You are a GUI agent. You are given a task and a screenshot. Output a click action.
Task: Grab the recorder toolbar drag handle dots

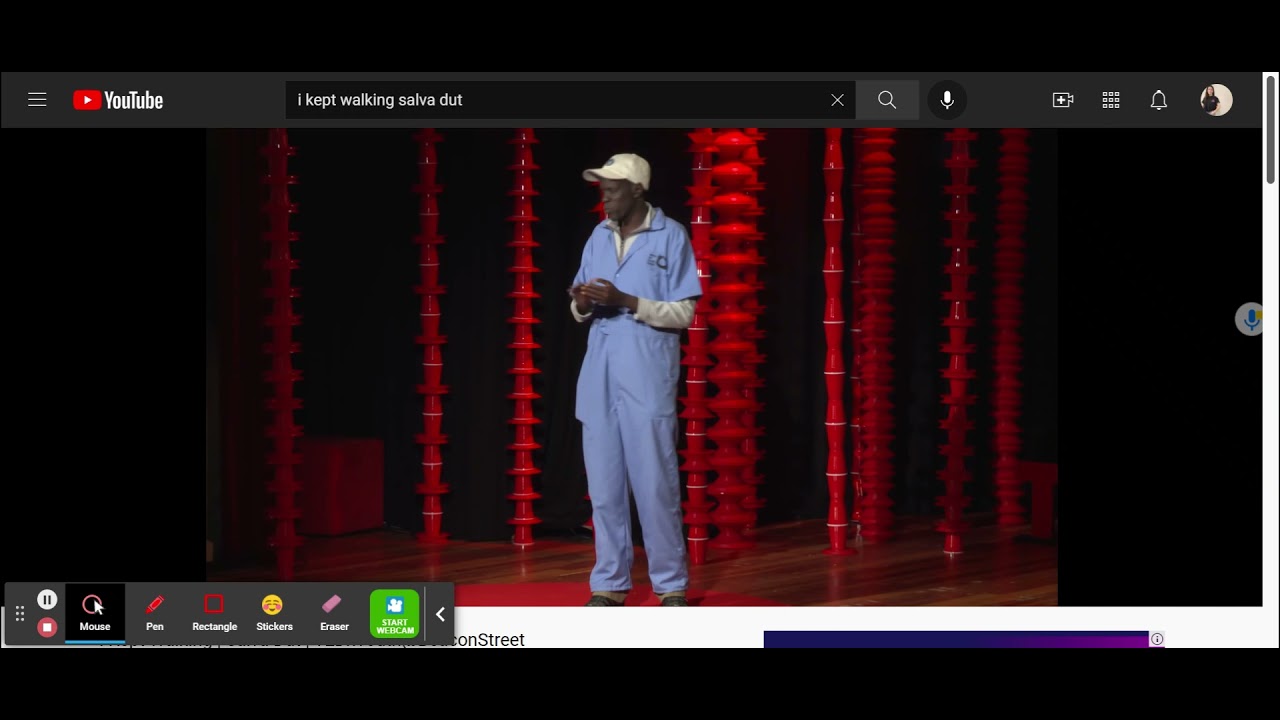[20, 614]
